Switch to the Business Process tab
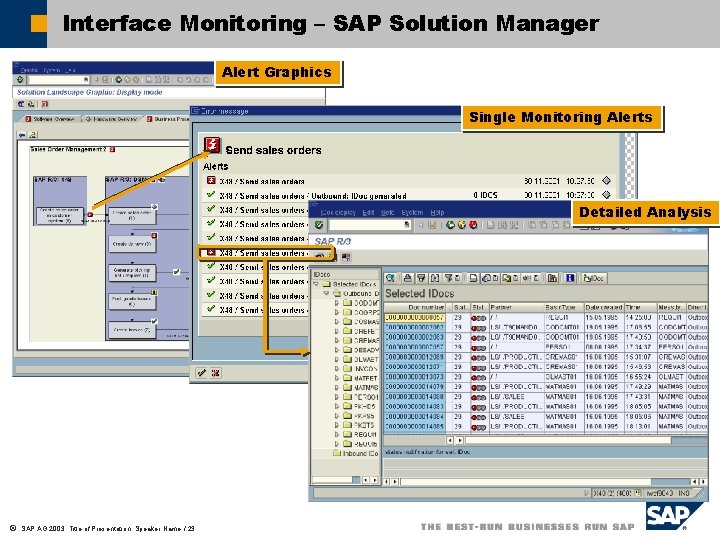 click(168, 119)
